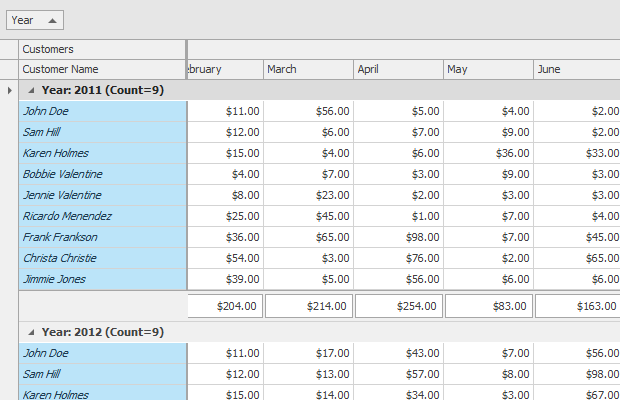Click the March column header
The width and height of the screenshot is (620, 400).
coord(308,69)
